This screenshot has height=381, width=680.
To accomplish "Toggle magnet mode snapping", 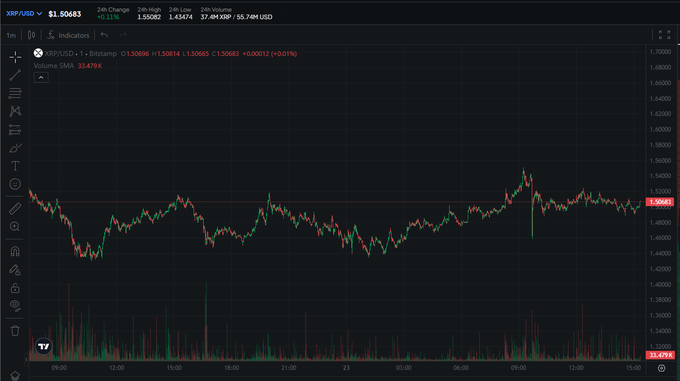I will pos(15,251).
